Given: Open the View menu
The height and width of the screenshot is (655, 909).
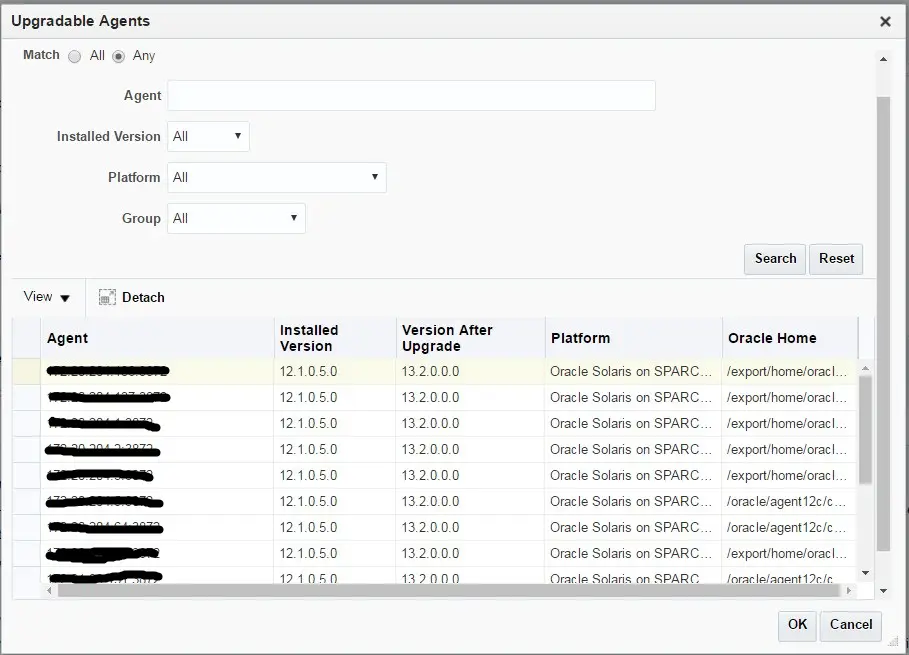Looking at the screenshot, I should click(x=46, y=297).
